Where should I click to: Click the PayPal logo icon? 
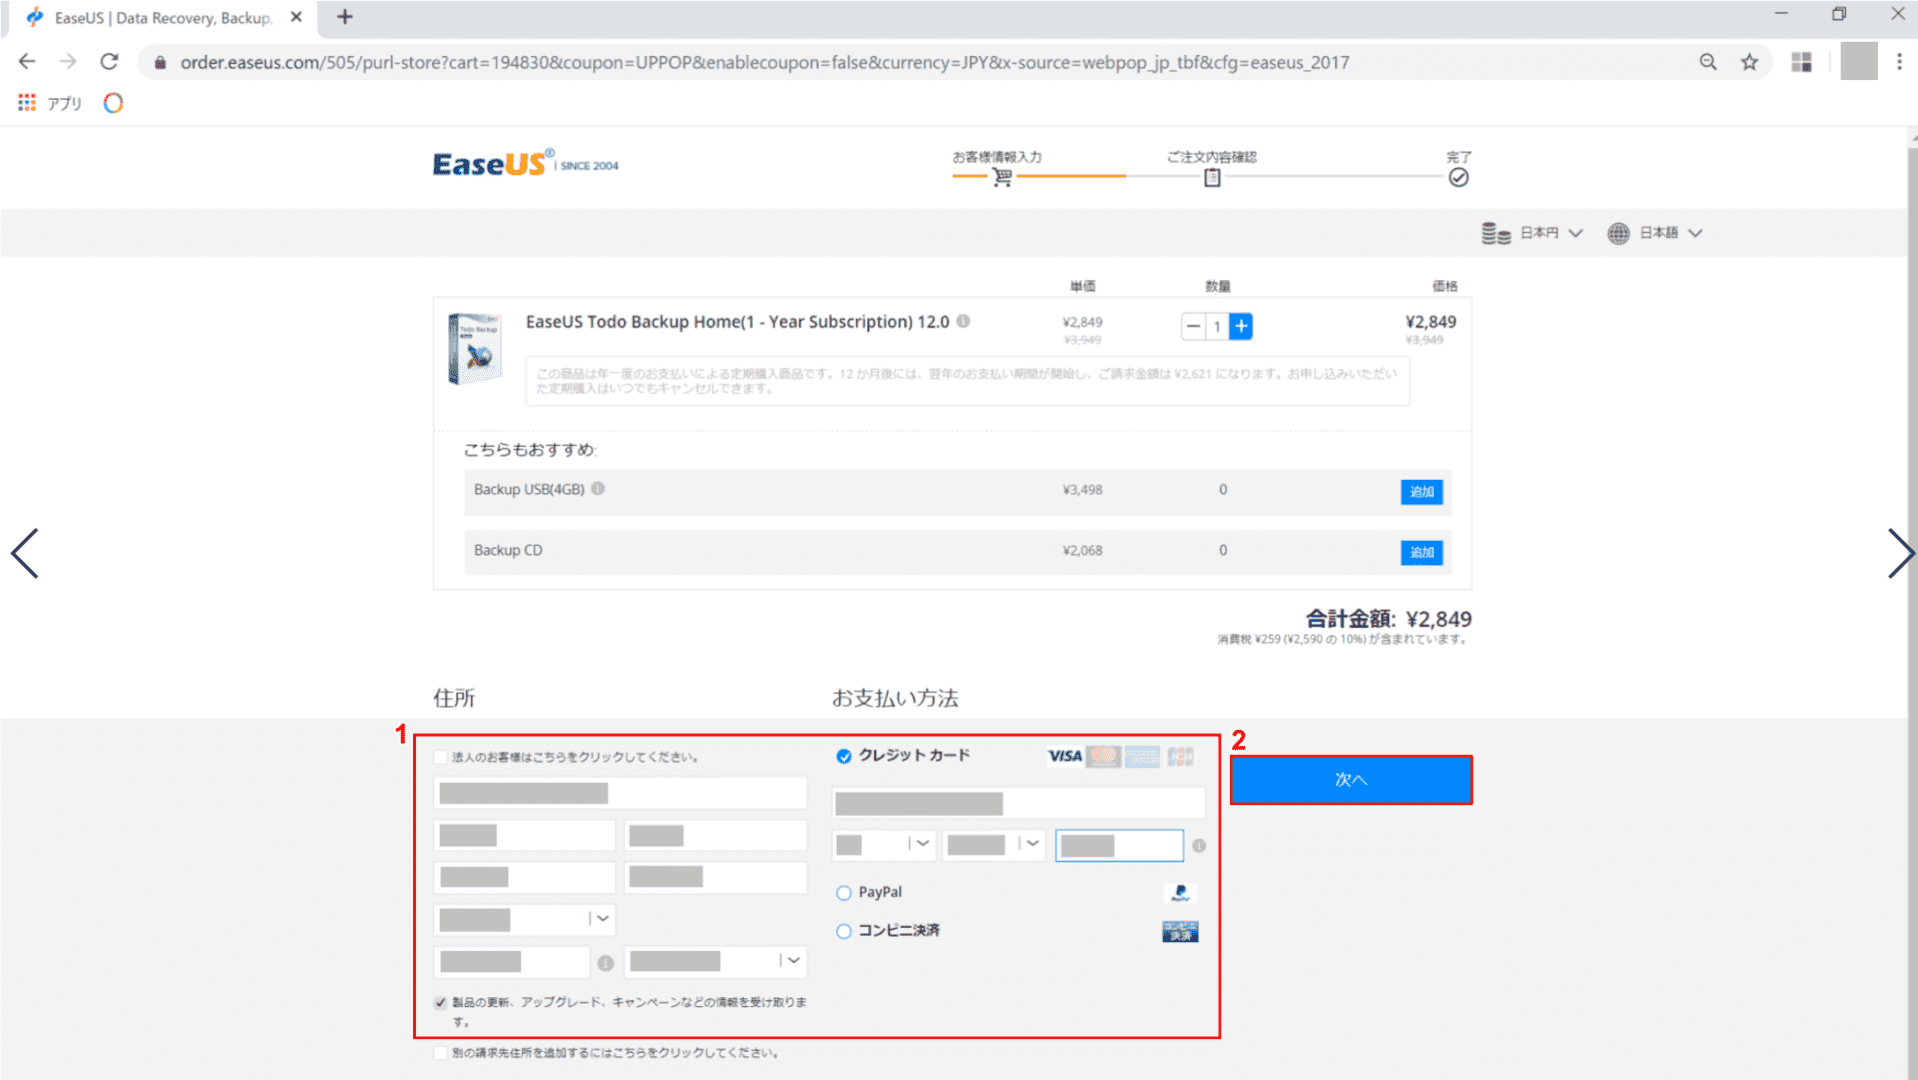point(1180,893)
